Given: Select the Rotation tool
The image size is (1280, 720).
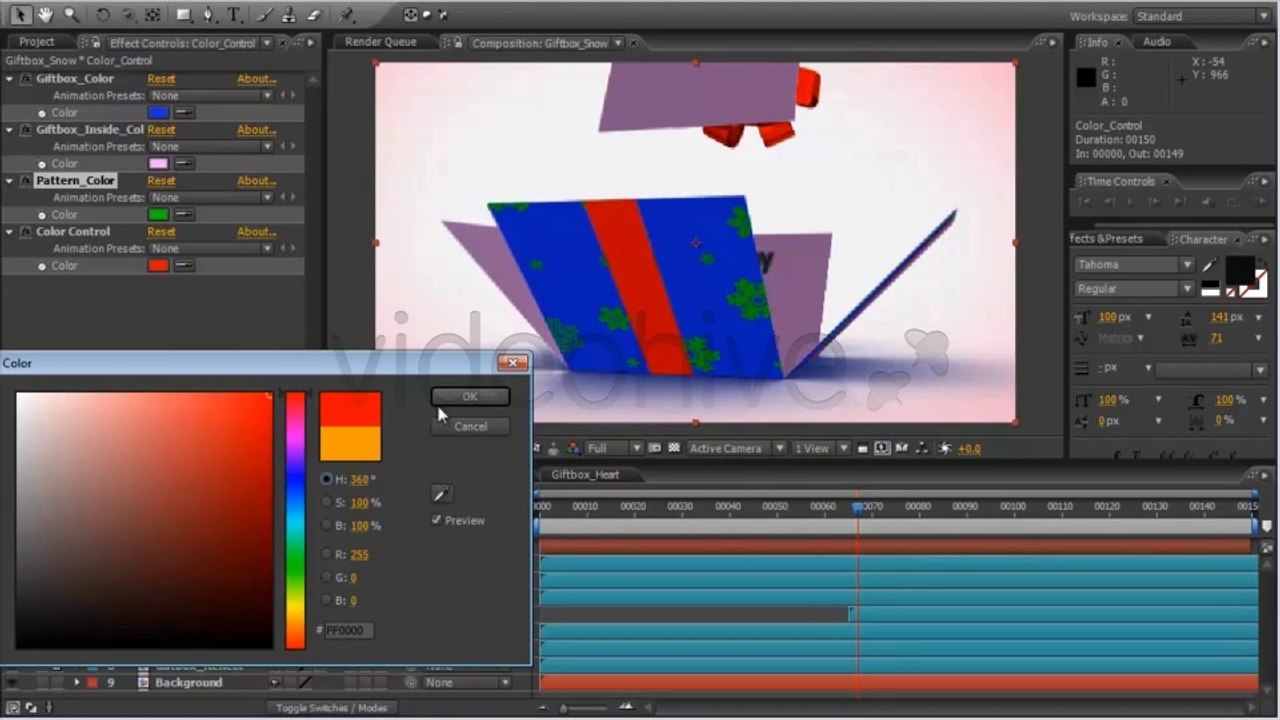Looking at the screenshot, I should pos(103,14).
